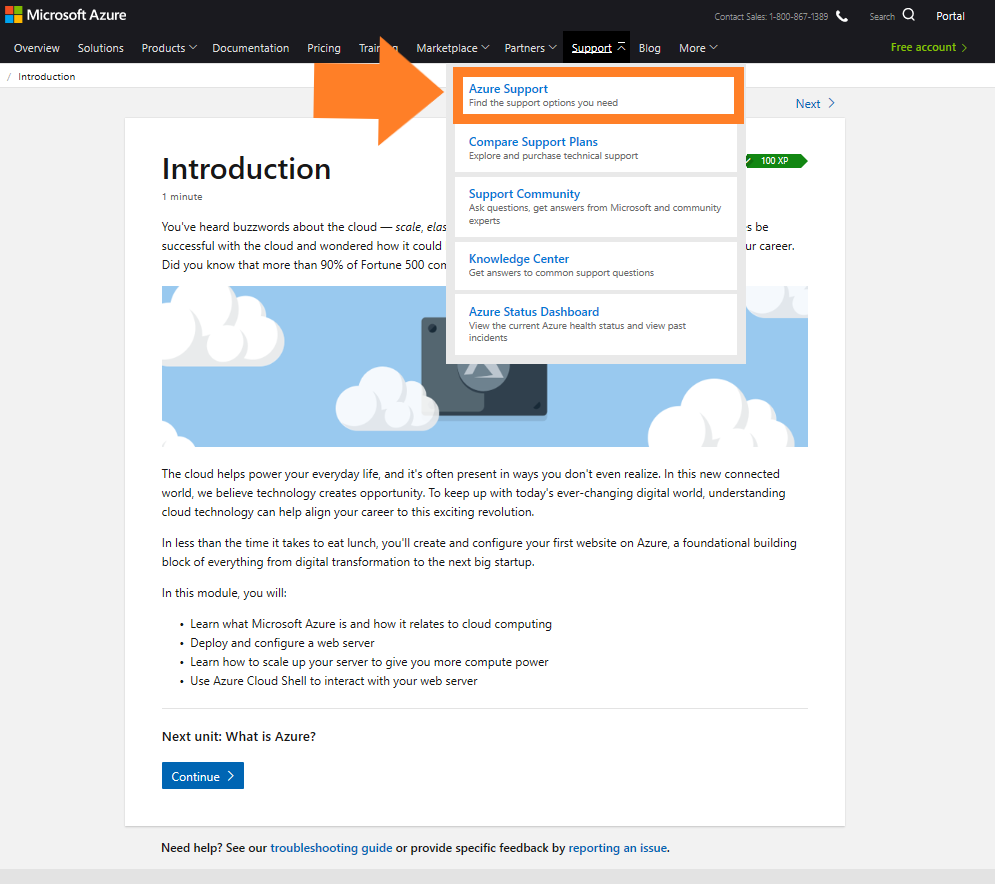Screen dimensions: 995x884
Task: Click the Microsoft Azure logo
Action: coord(66,15)
